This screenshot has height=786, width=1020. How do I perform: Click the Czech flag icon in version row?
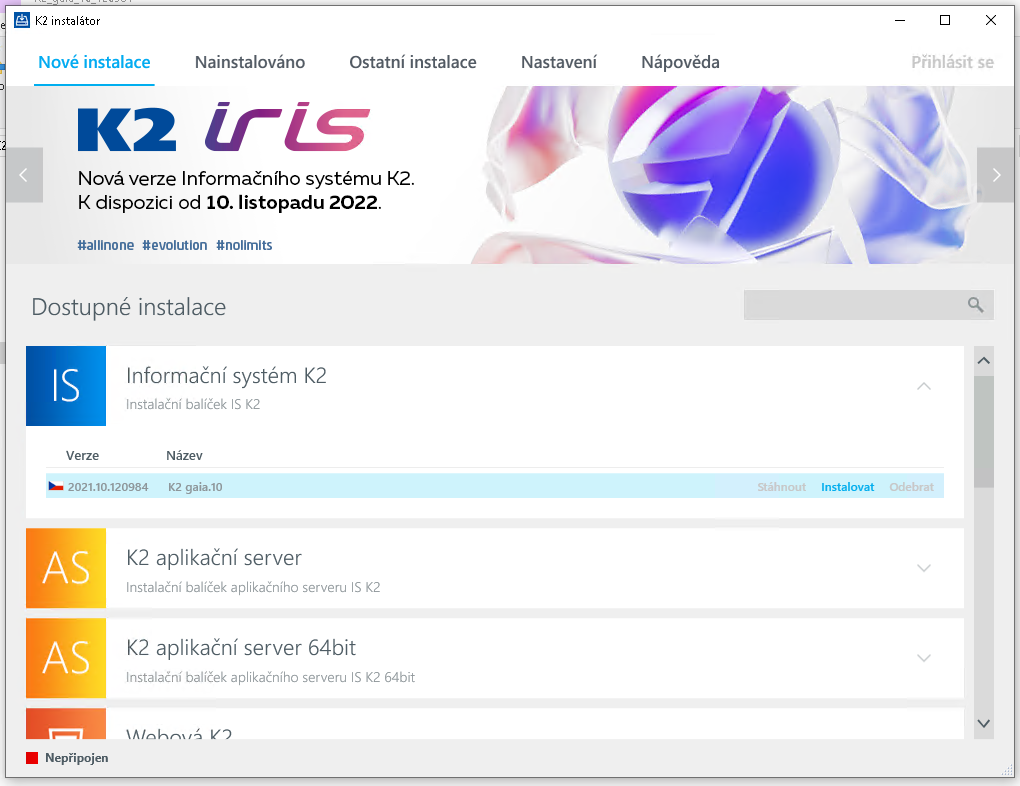pyautogui.click(x=56, y=487)
